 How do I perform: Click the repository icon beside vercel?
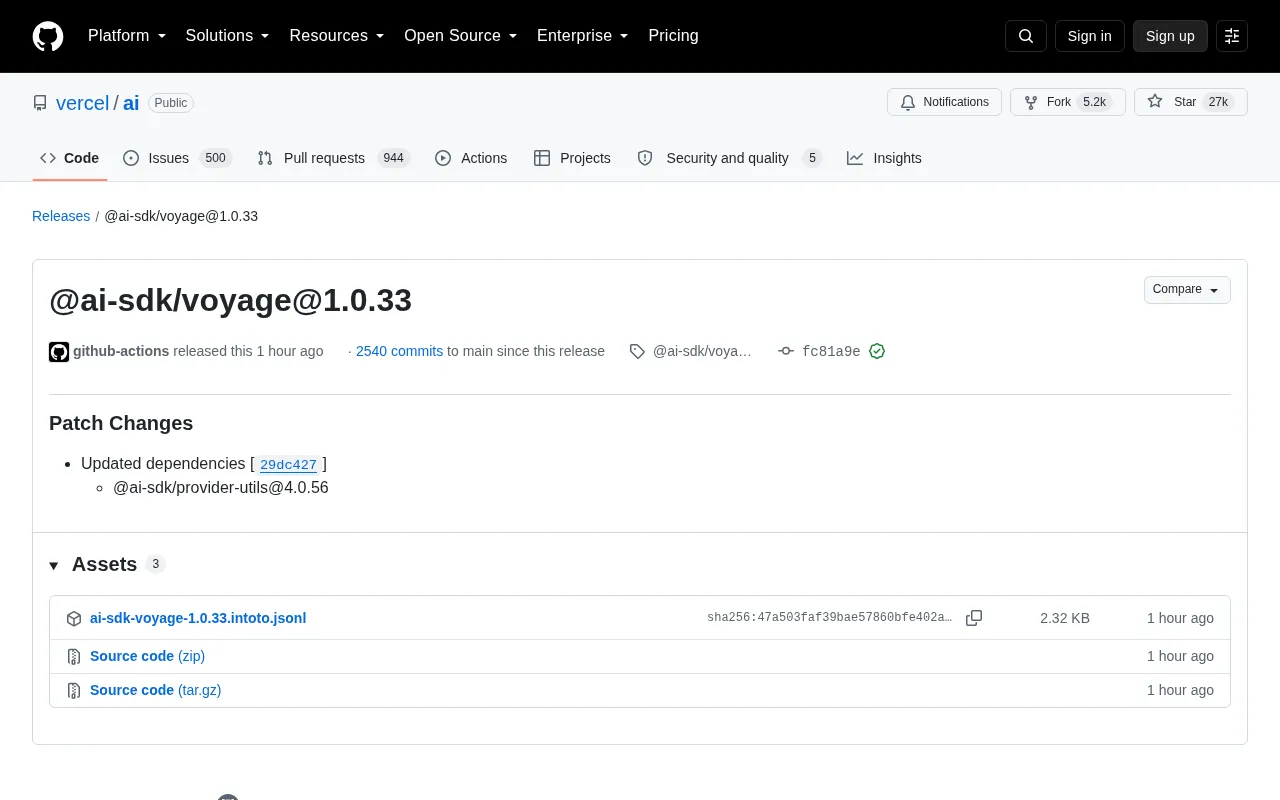tap(40, 103)
